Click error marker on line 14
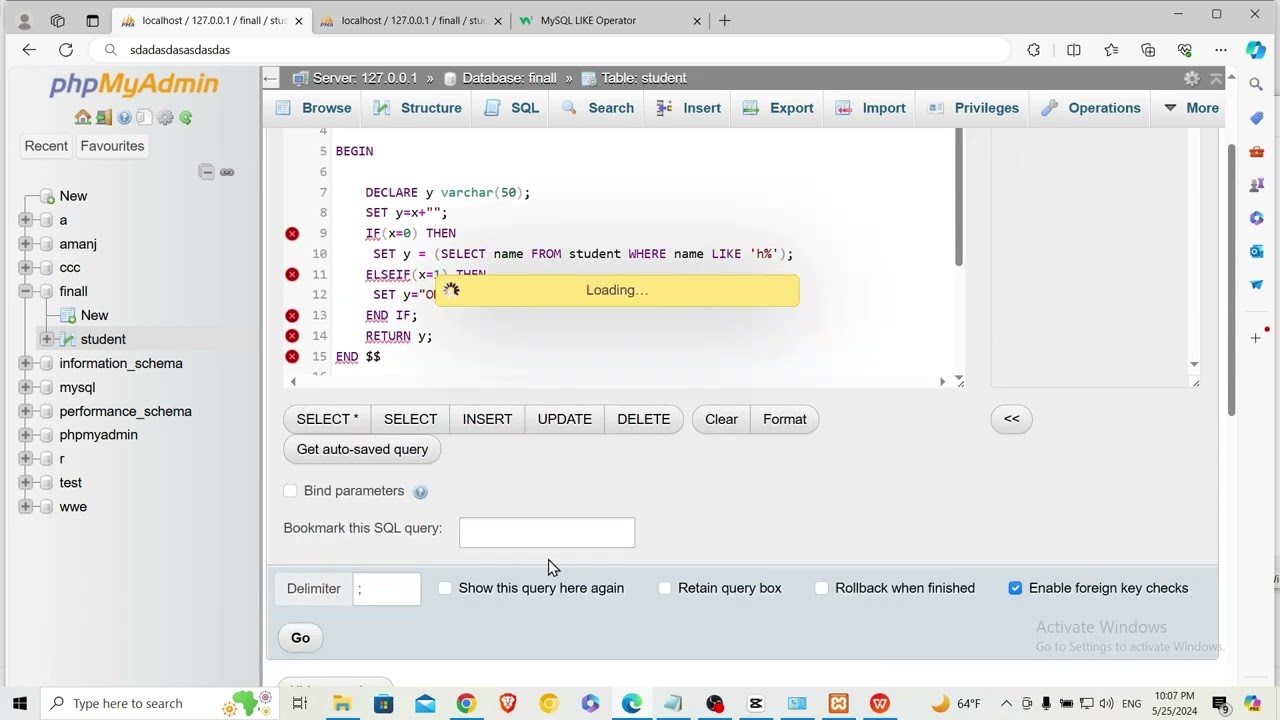Viewport: 1280px width, 720px height. click(292, 336)
